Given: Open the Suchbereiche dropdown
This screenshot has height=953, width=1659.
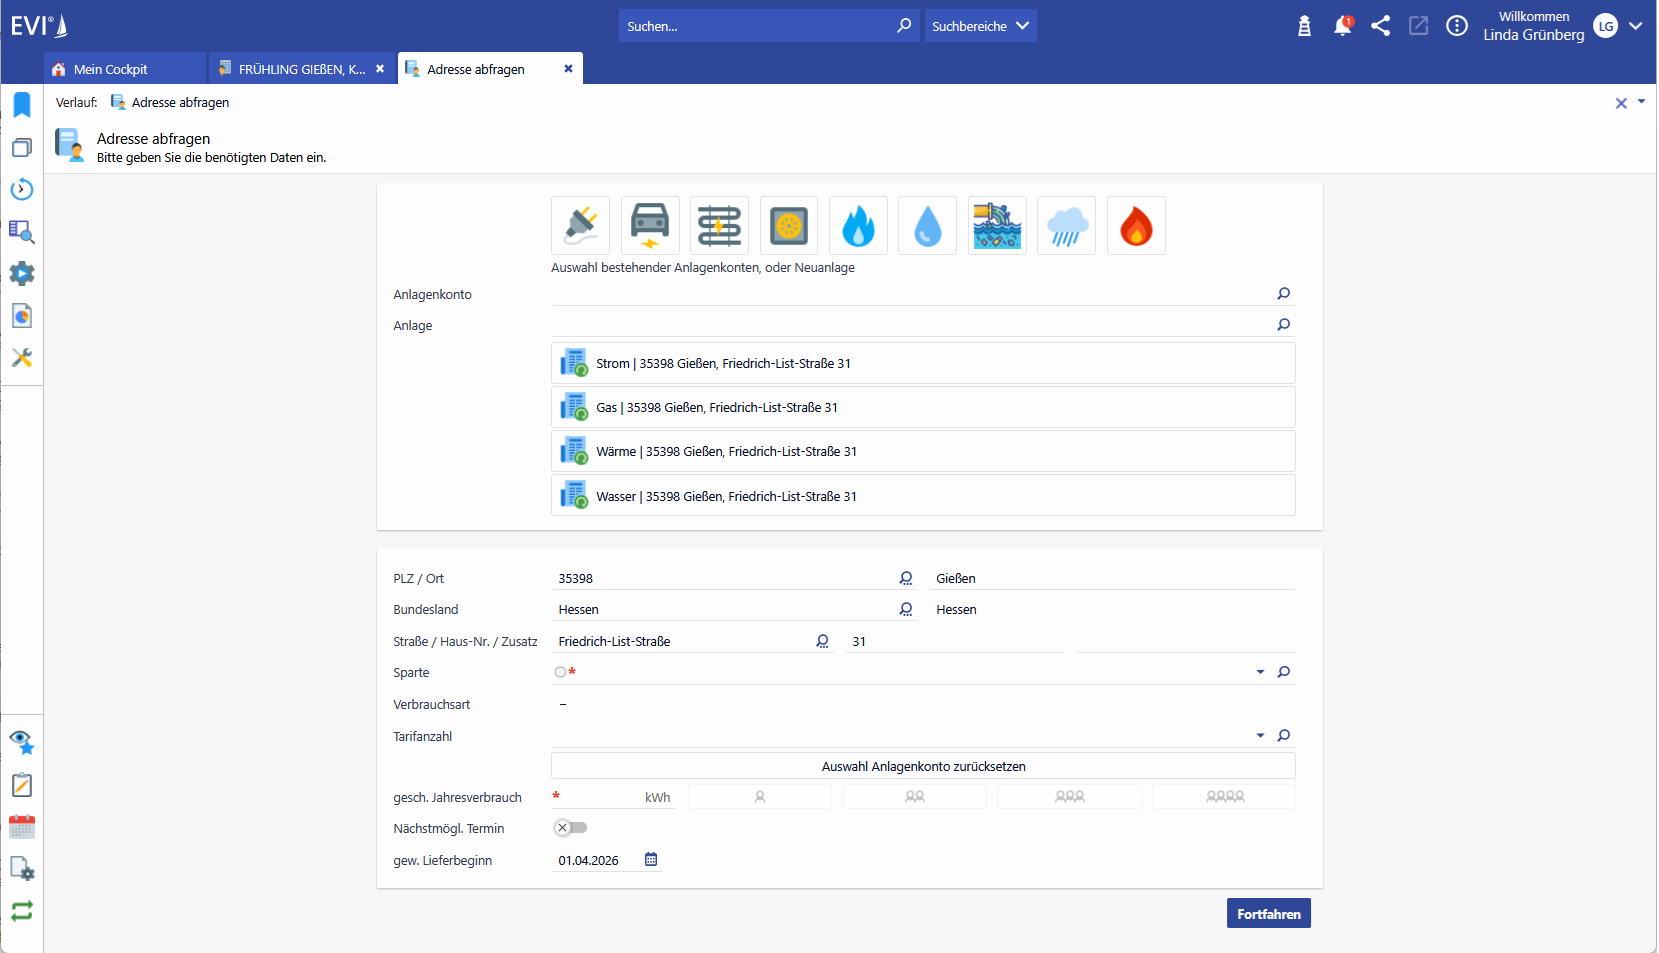Looking at the screenshot, I should 980,26.
